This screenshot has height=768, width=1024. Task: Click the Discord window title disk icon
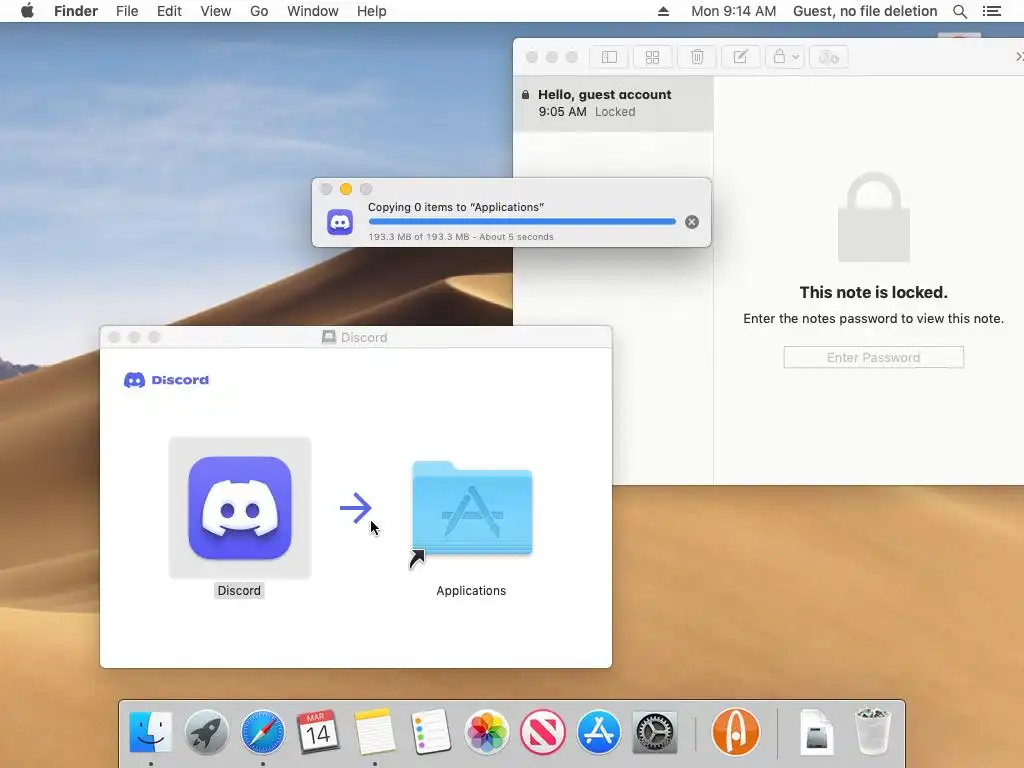click(328, 337)
